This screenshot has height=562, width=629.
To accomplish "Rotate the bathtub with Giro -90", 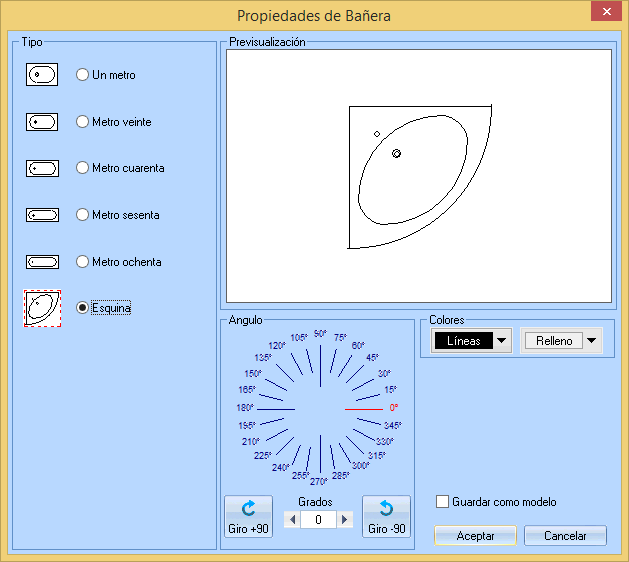I will click(386, 517).
